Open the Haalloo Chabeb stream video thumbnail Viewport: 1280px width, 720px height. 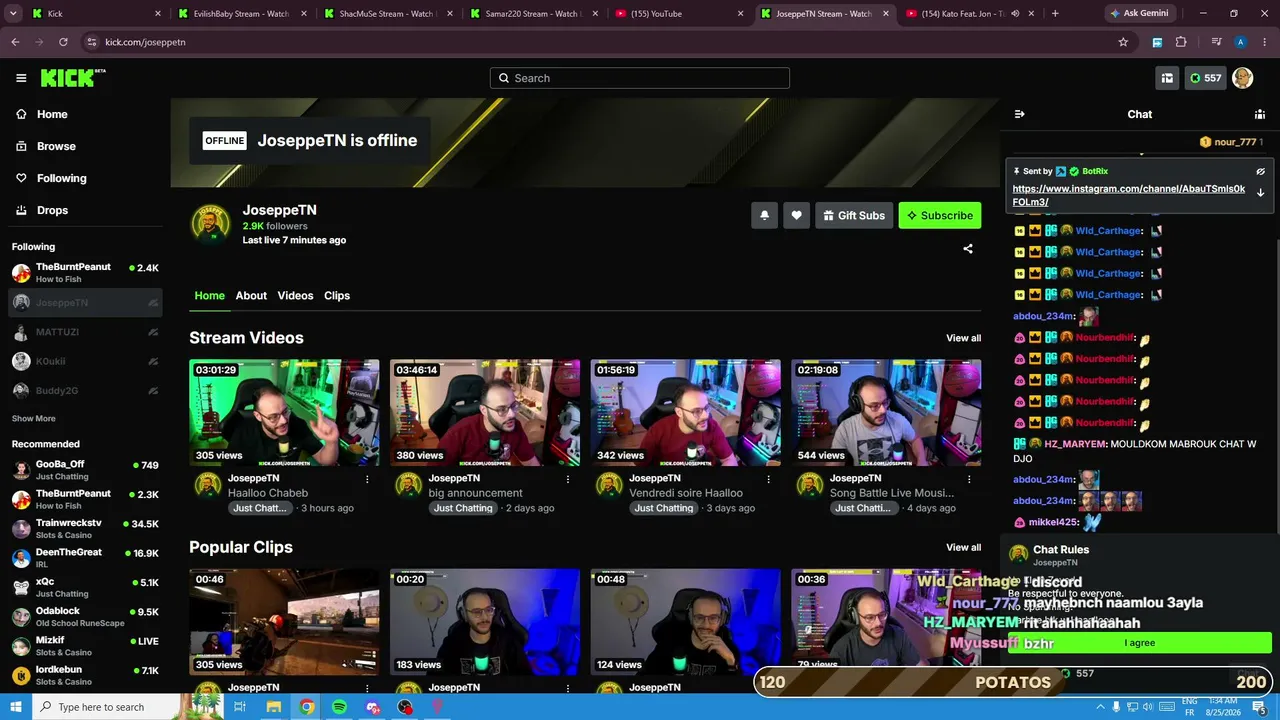tap(284, 412)
